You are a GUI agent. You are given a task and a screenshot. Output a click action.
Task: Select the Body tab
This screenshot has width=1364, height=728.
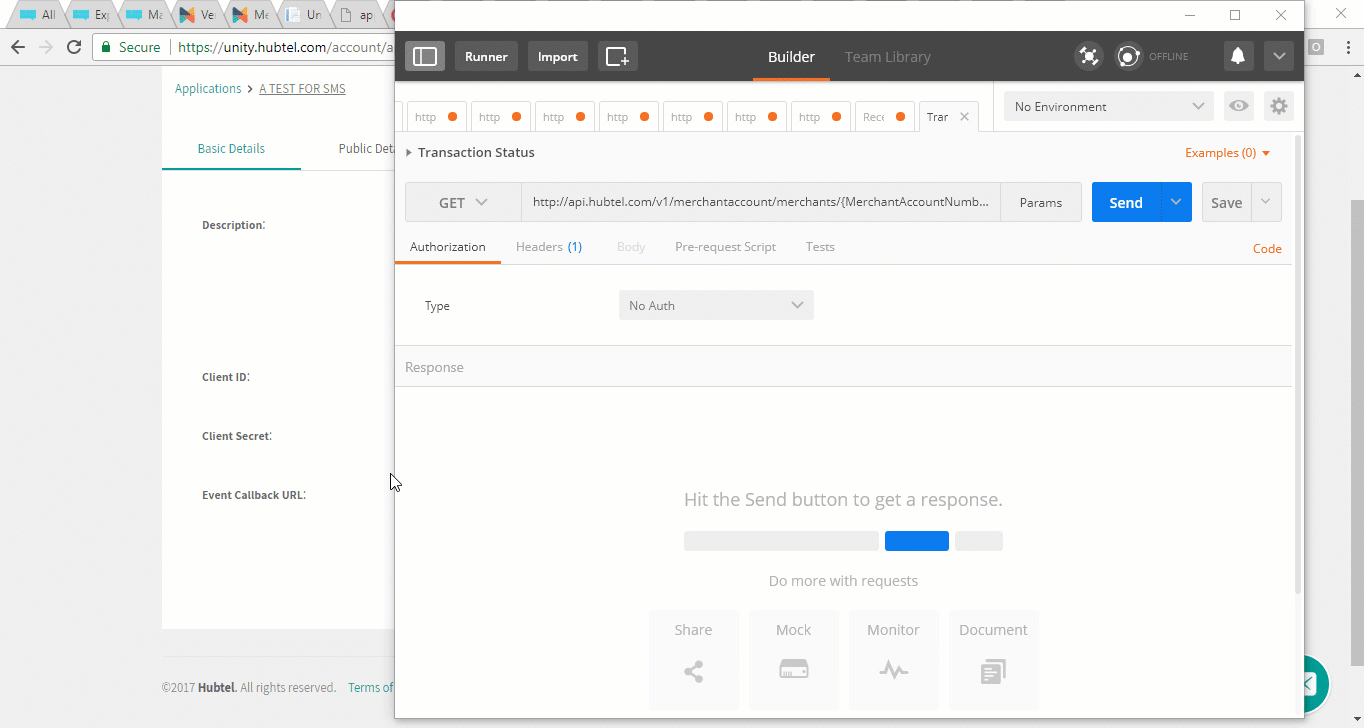pyautogui.click(x=631, y=247)
